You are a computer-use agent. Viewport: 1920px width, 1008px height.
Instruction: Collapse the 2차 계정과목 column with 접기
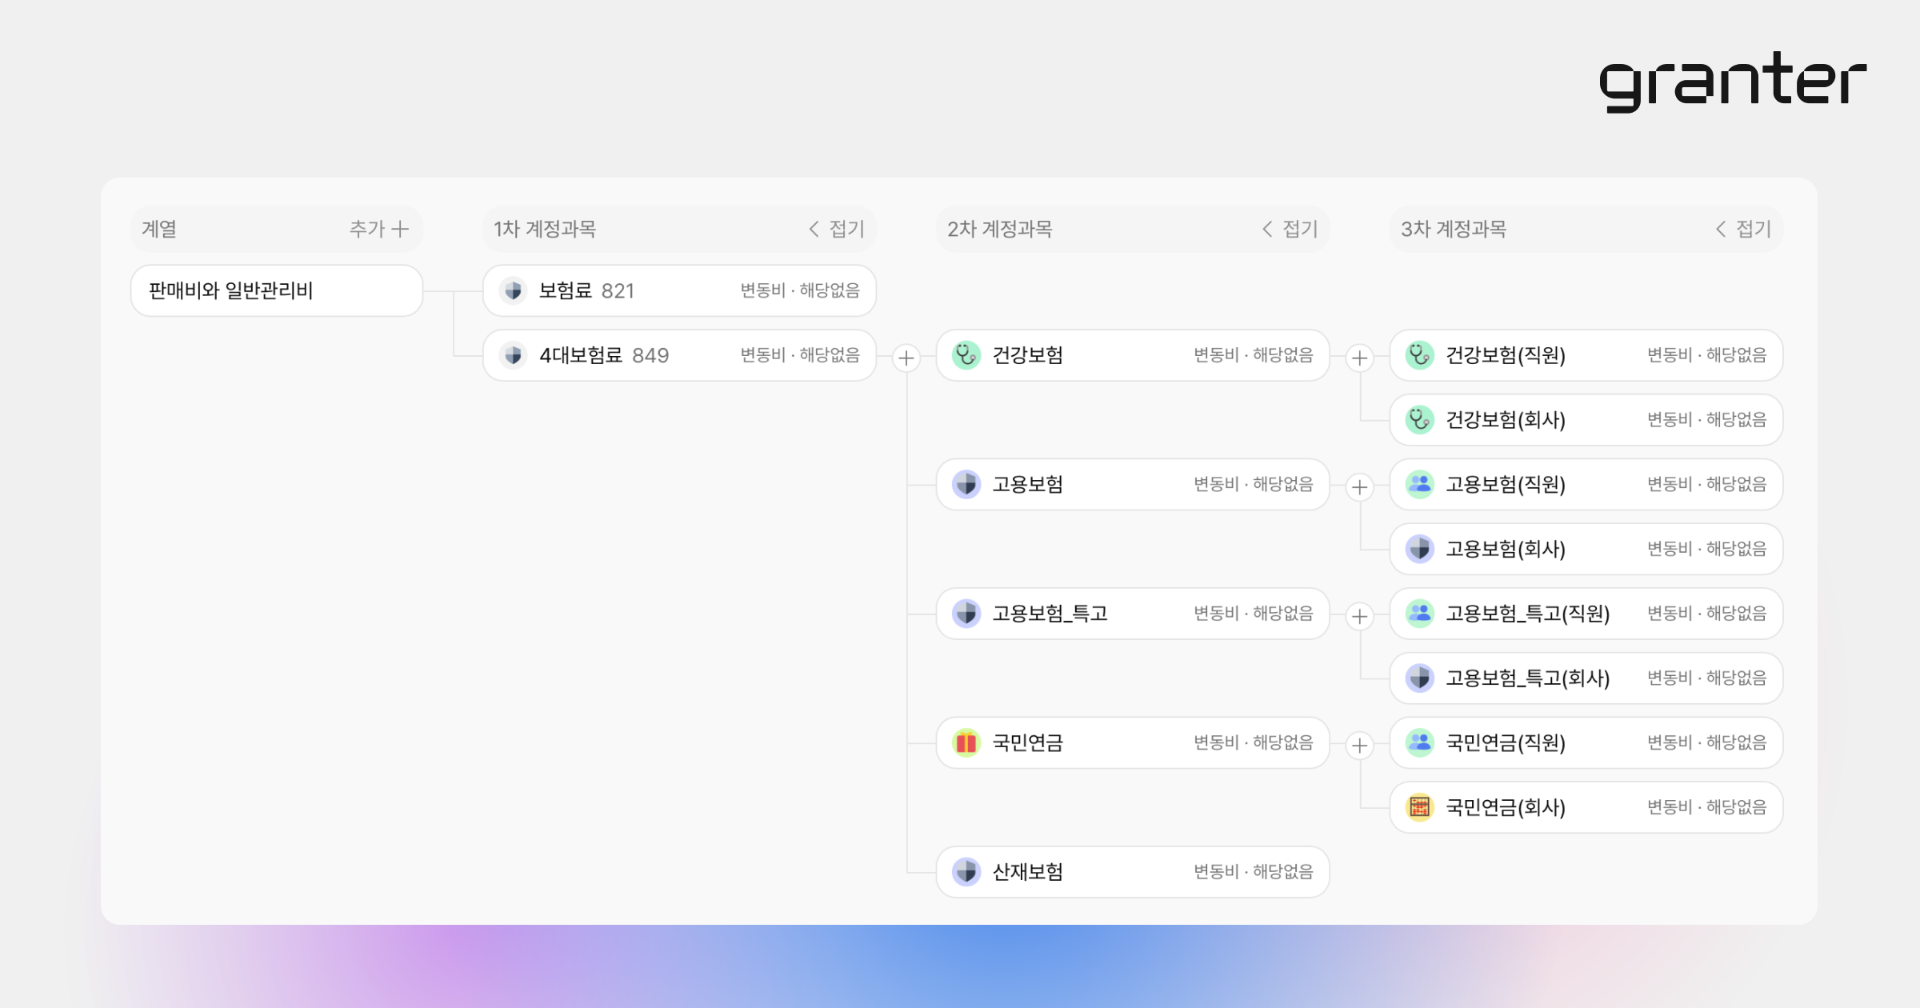pos(1290,229)
